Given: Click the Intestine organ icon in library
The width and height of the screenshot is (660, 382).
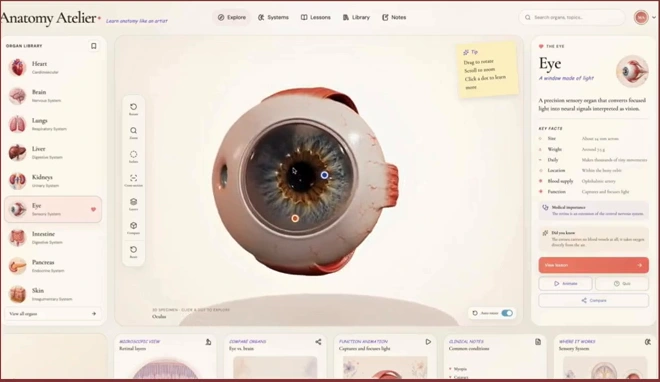Looking at the screenshot, I should (18, 238).
